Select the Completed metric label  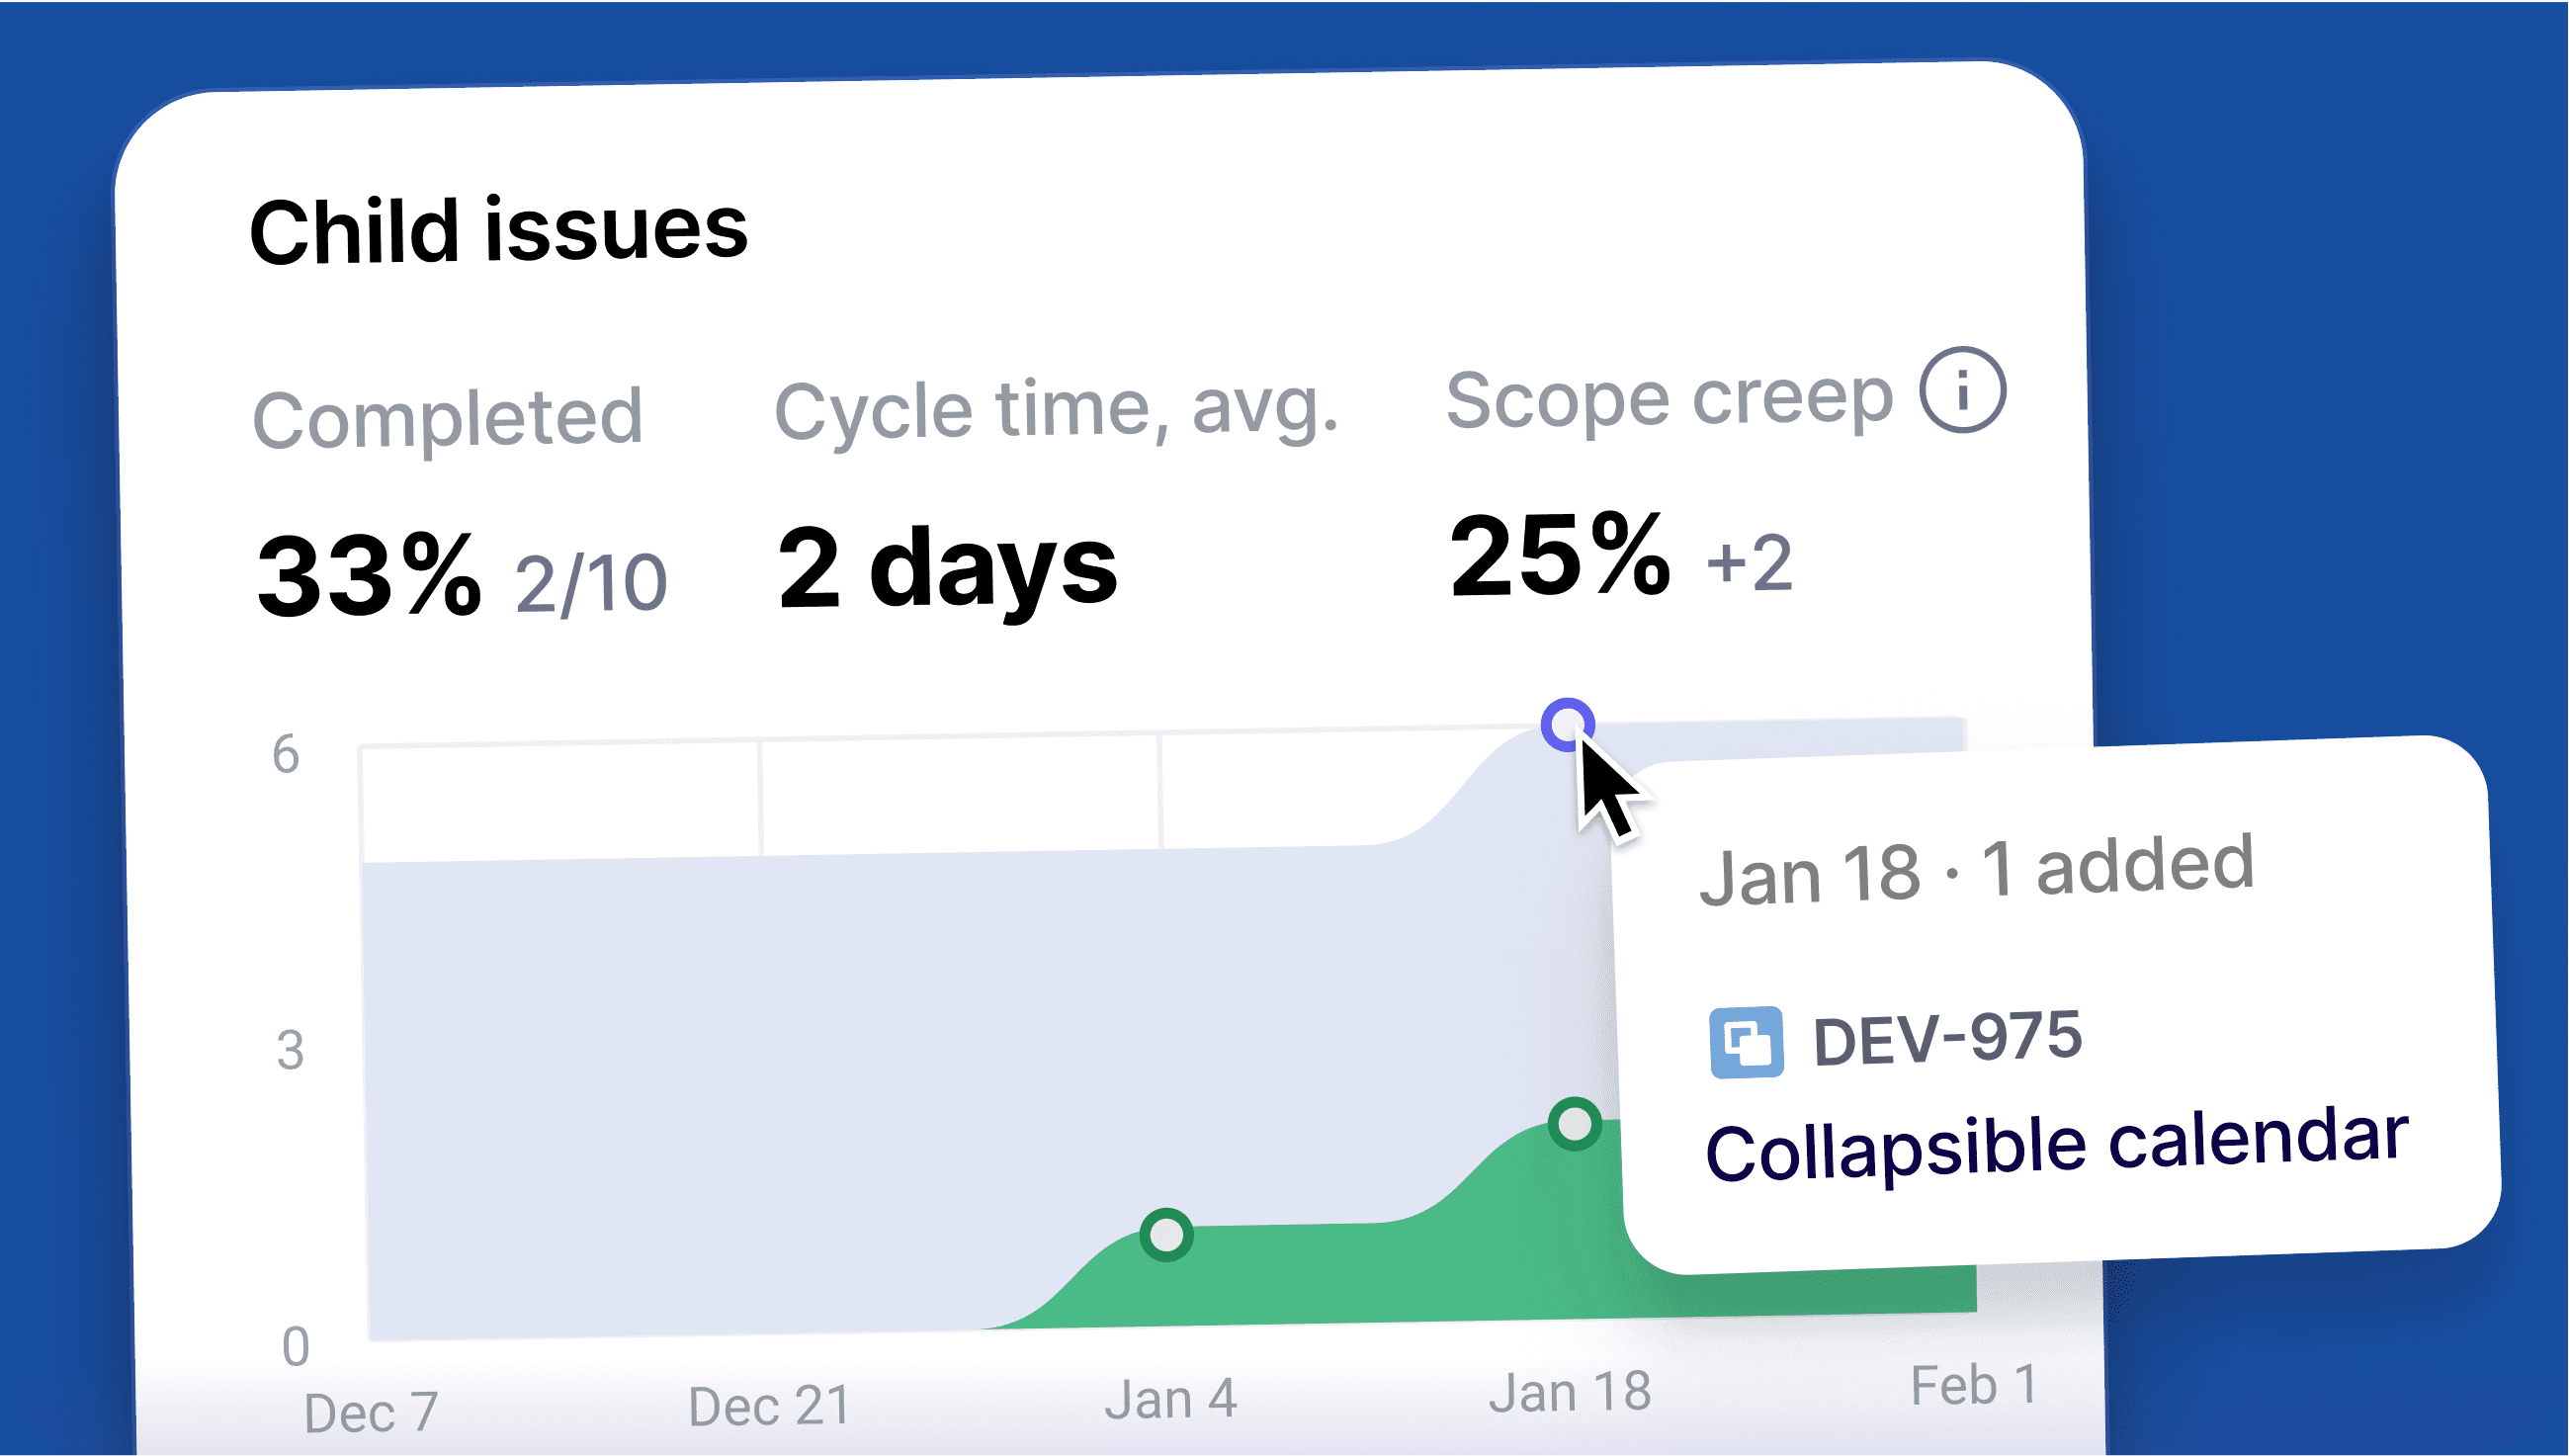point(447,418)
